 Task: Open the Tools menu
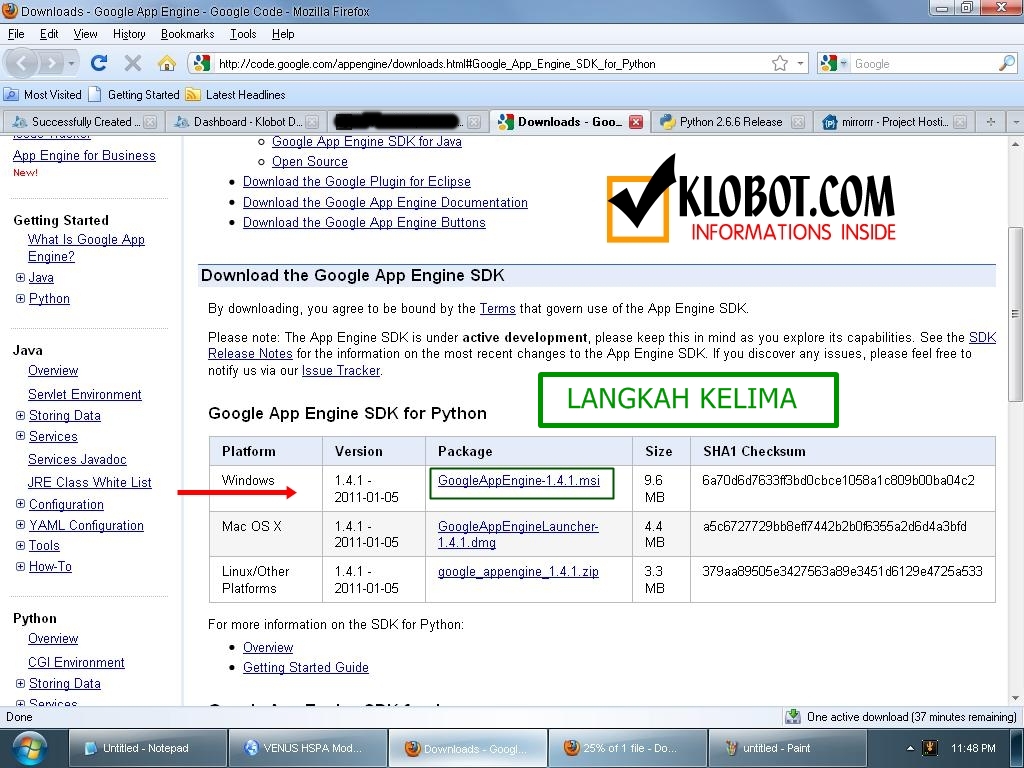(x=243, y=34)
